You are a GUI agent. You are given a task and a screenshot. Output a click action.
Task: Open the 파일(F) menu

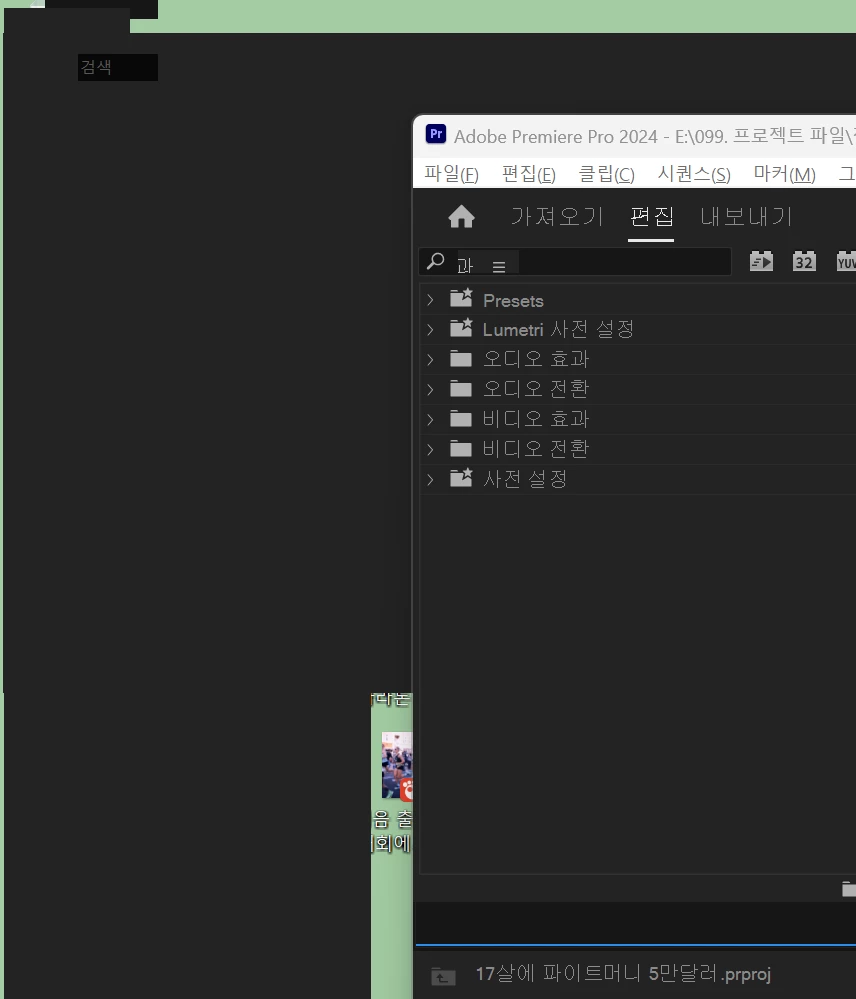(x=452, y=174)
